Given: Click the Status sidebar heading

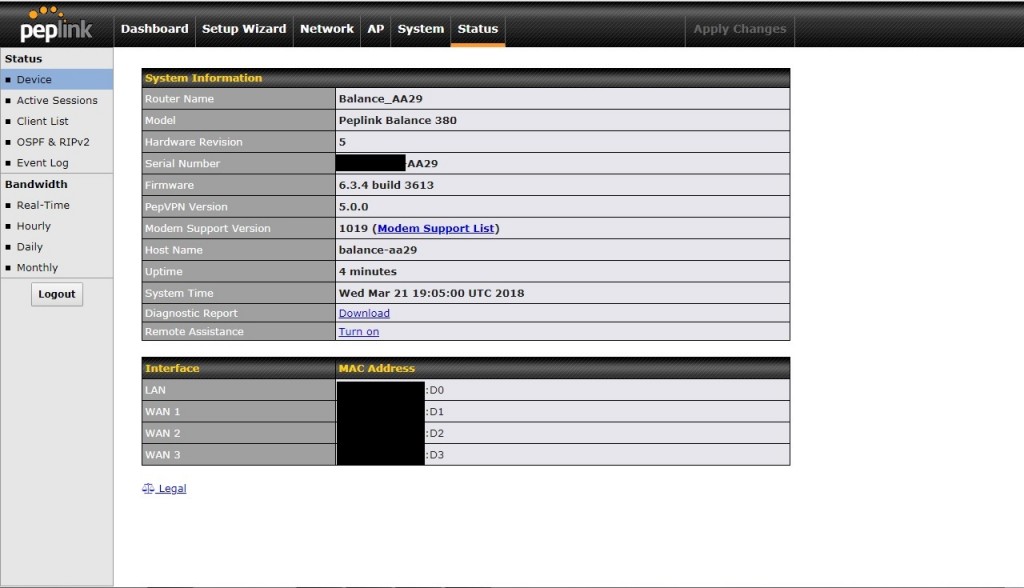Looking at the screenshot, I should (x=24, y=59).
